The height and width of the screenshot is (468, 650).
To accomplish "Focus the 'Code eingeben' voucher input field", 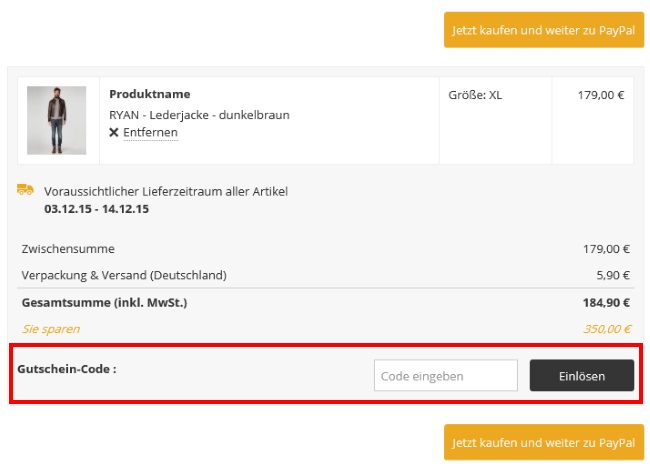I will pos(446,376).
